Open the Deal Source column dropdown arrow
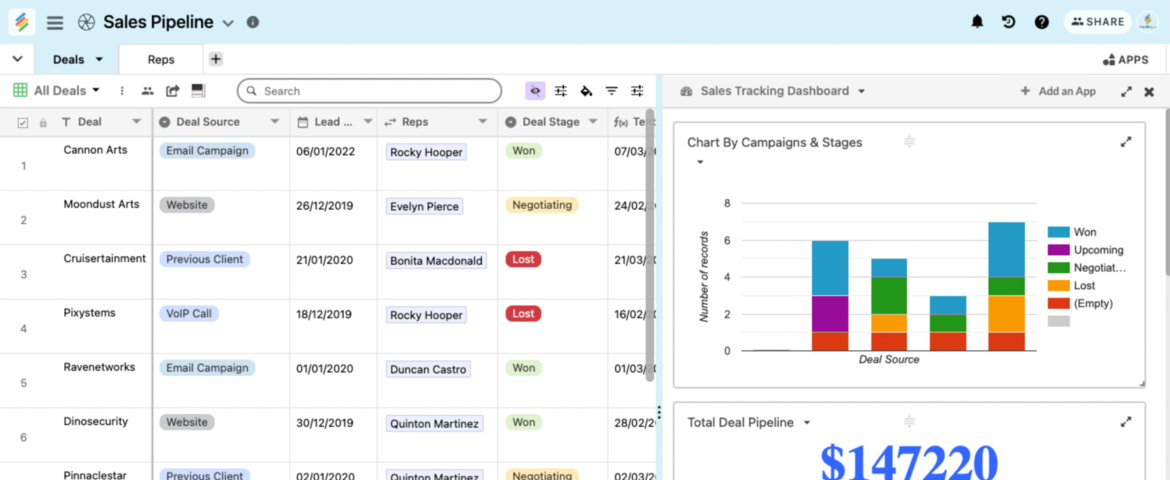Viewport: 1170px width, 480px height. point(274,122)
